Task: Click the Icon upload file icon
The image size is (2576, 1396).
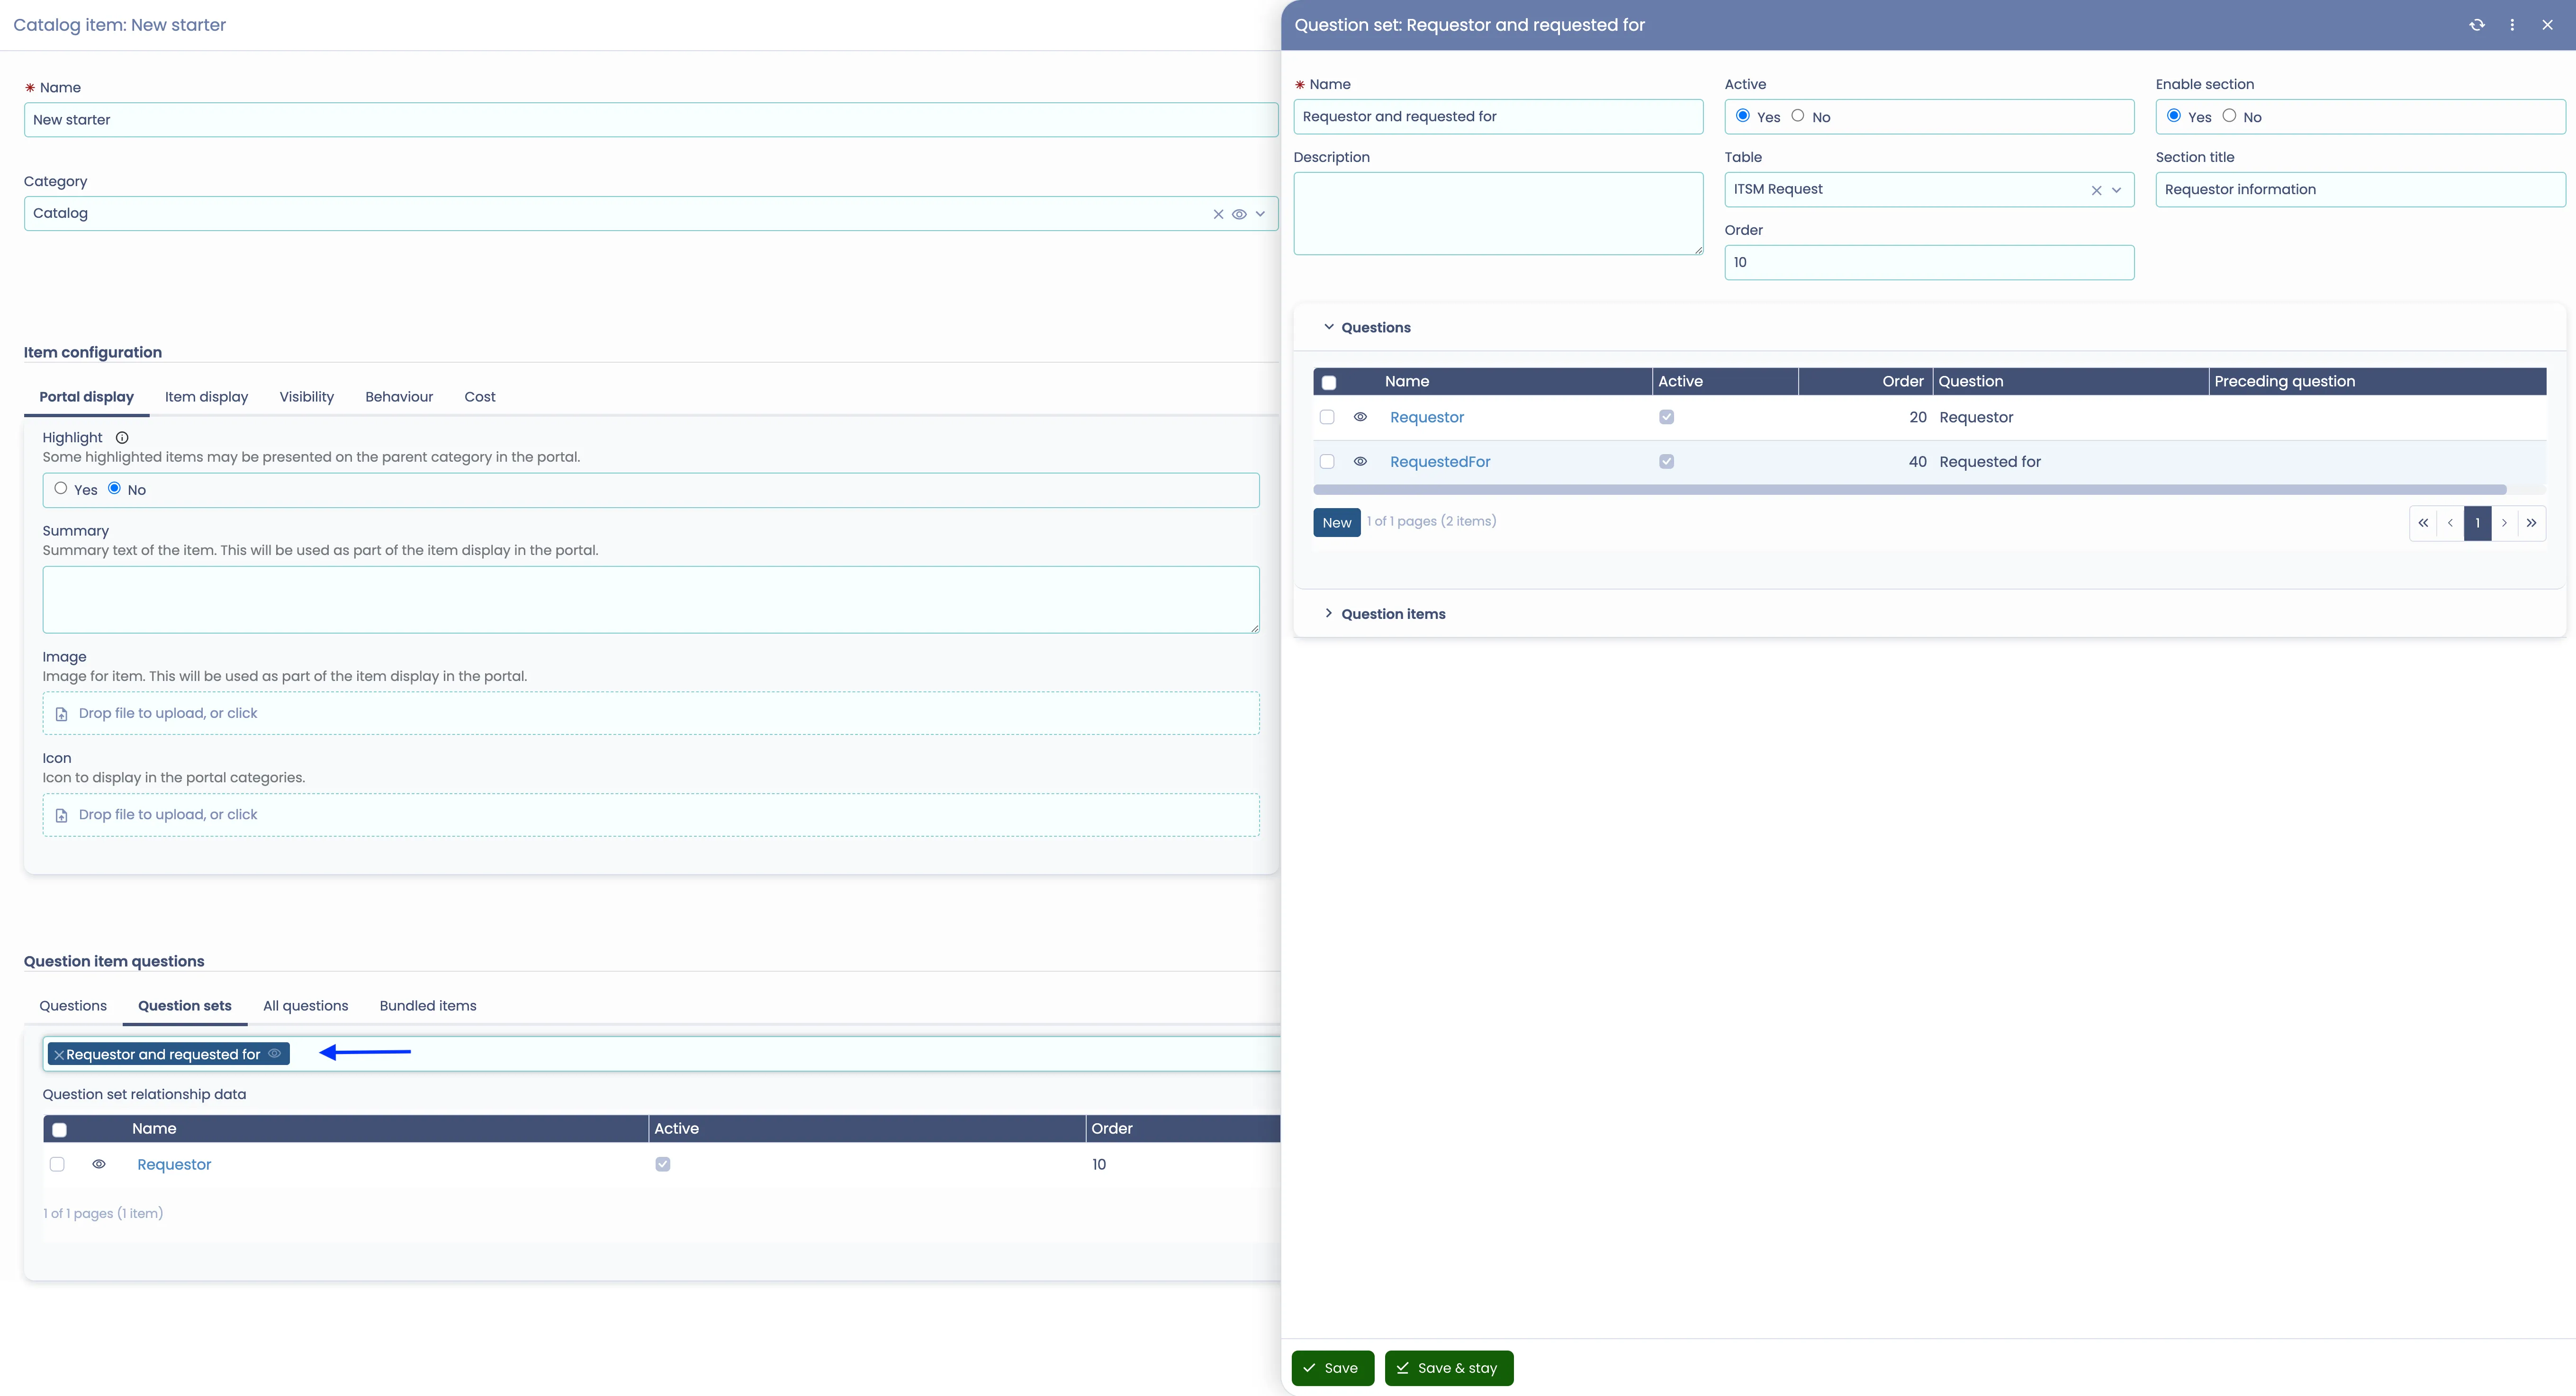Action: click(61, 815)
